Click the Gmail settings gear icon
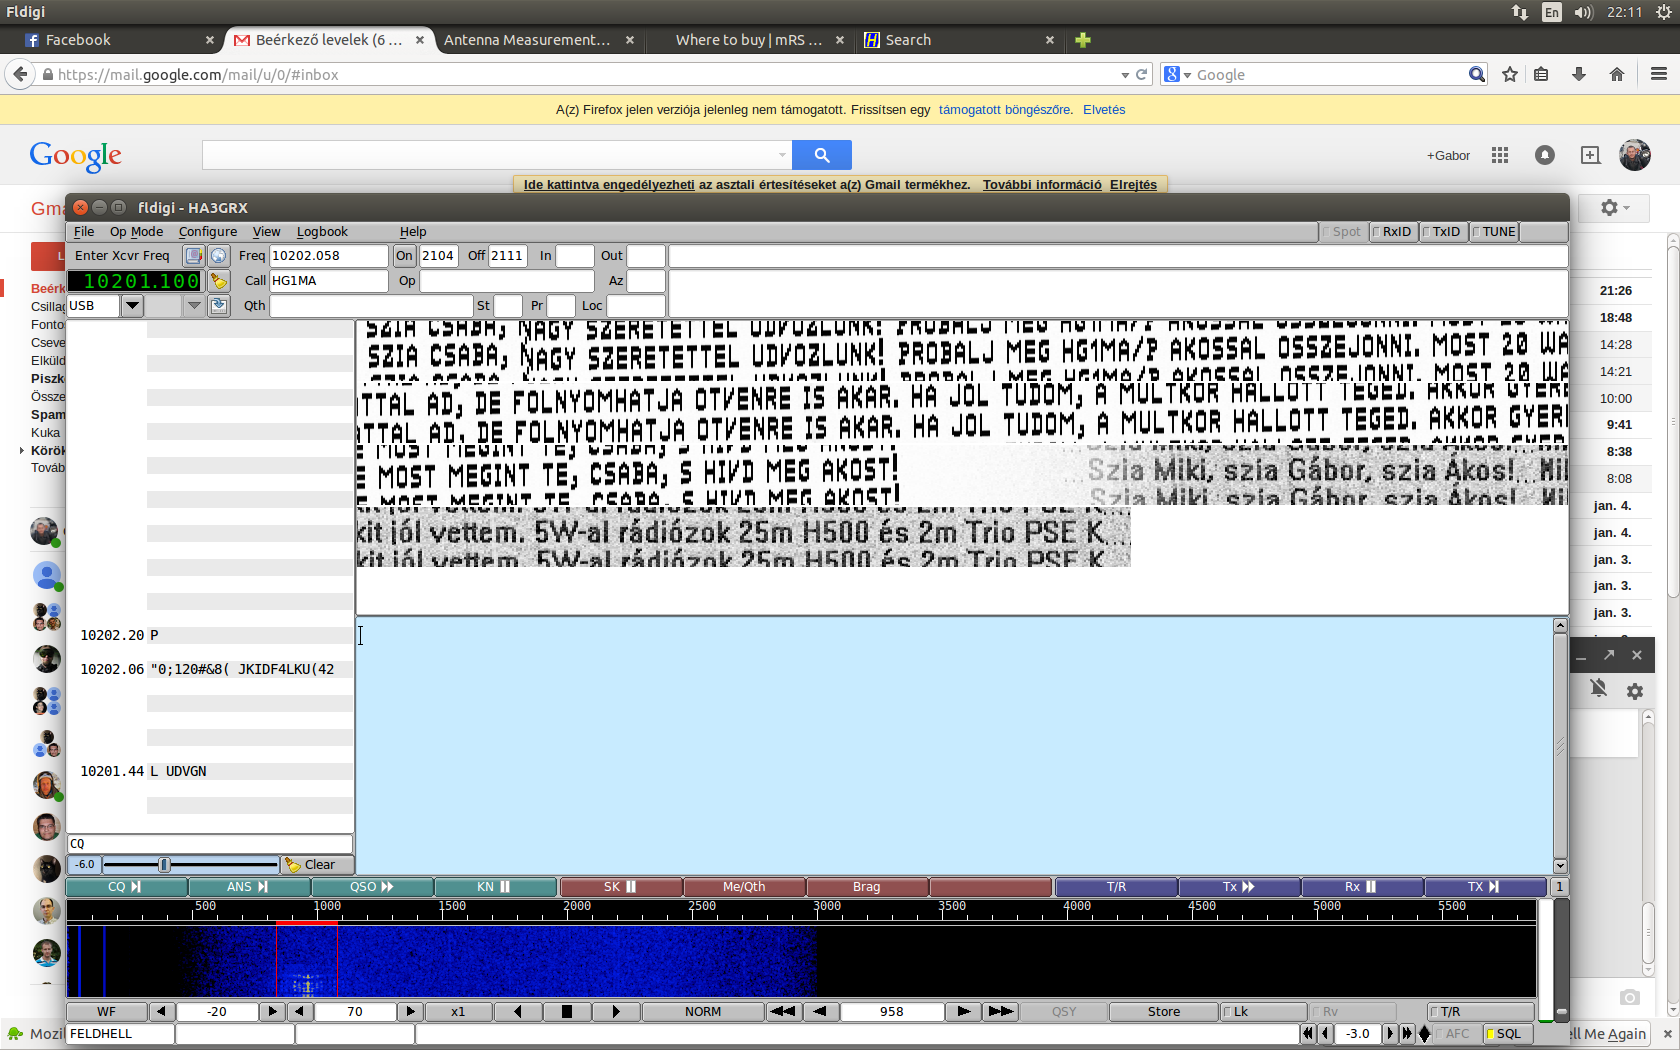Viewport: 1680px width, 1050px height. click(x=1613, y=207)
